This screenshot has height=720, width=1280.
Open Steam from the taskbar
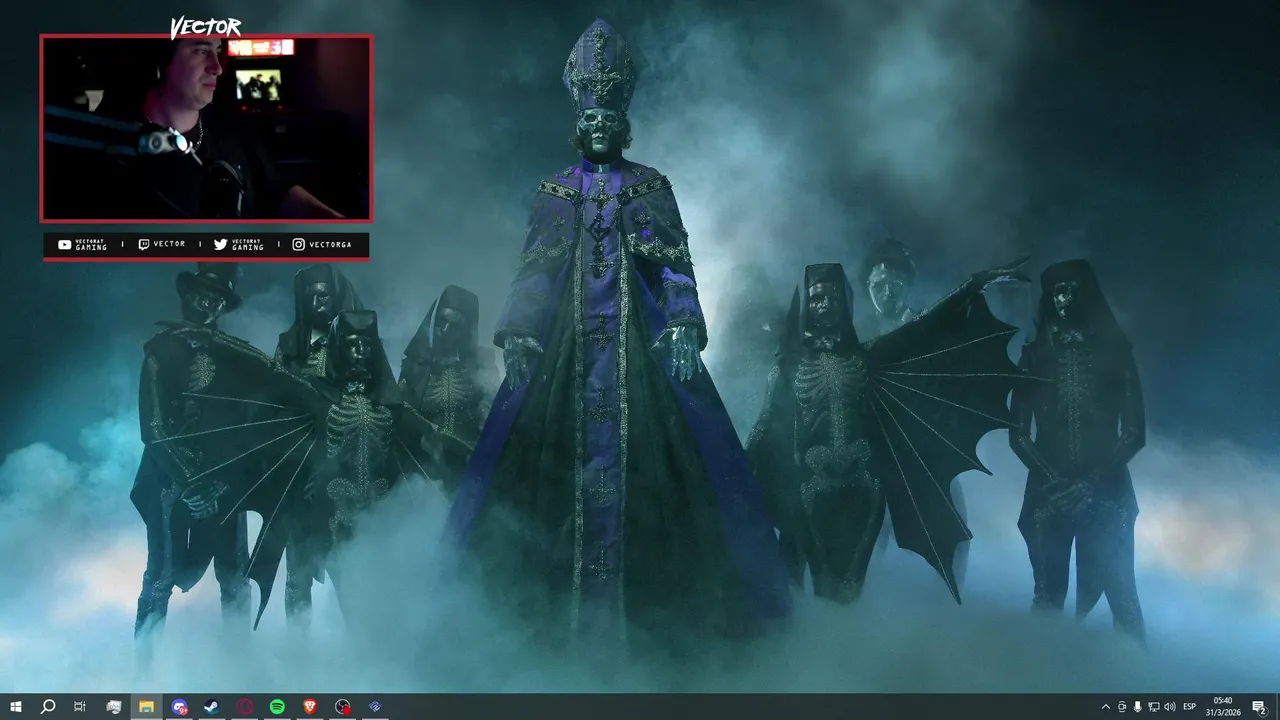click(x=212, y=707)
